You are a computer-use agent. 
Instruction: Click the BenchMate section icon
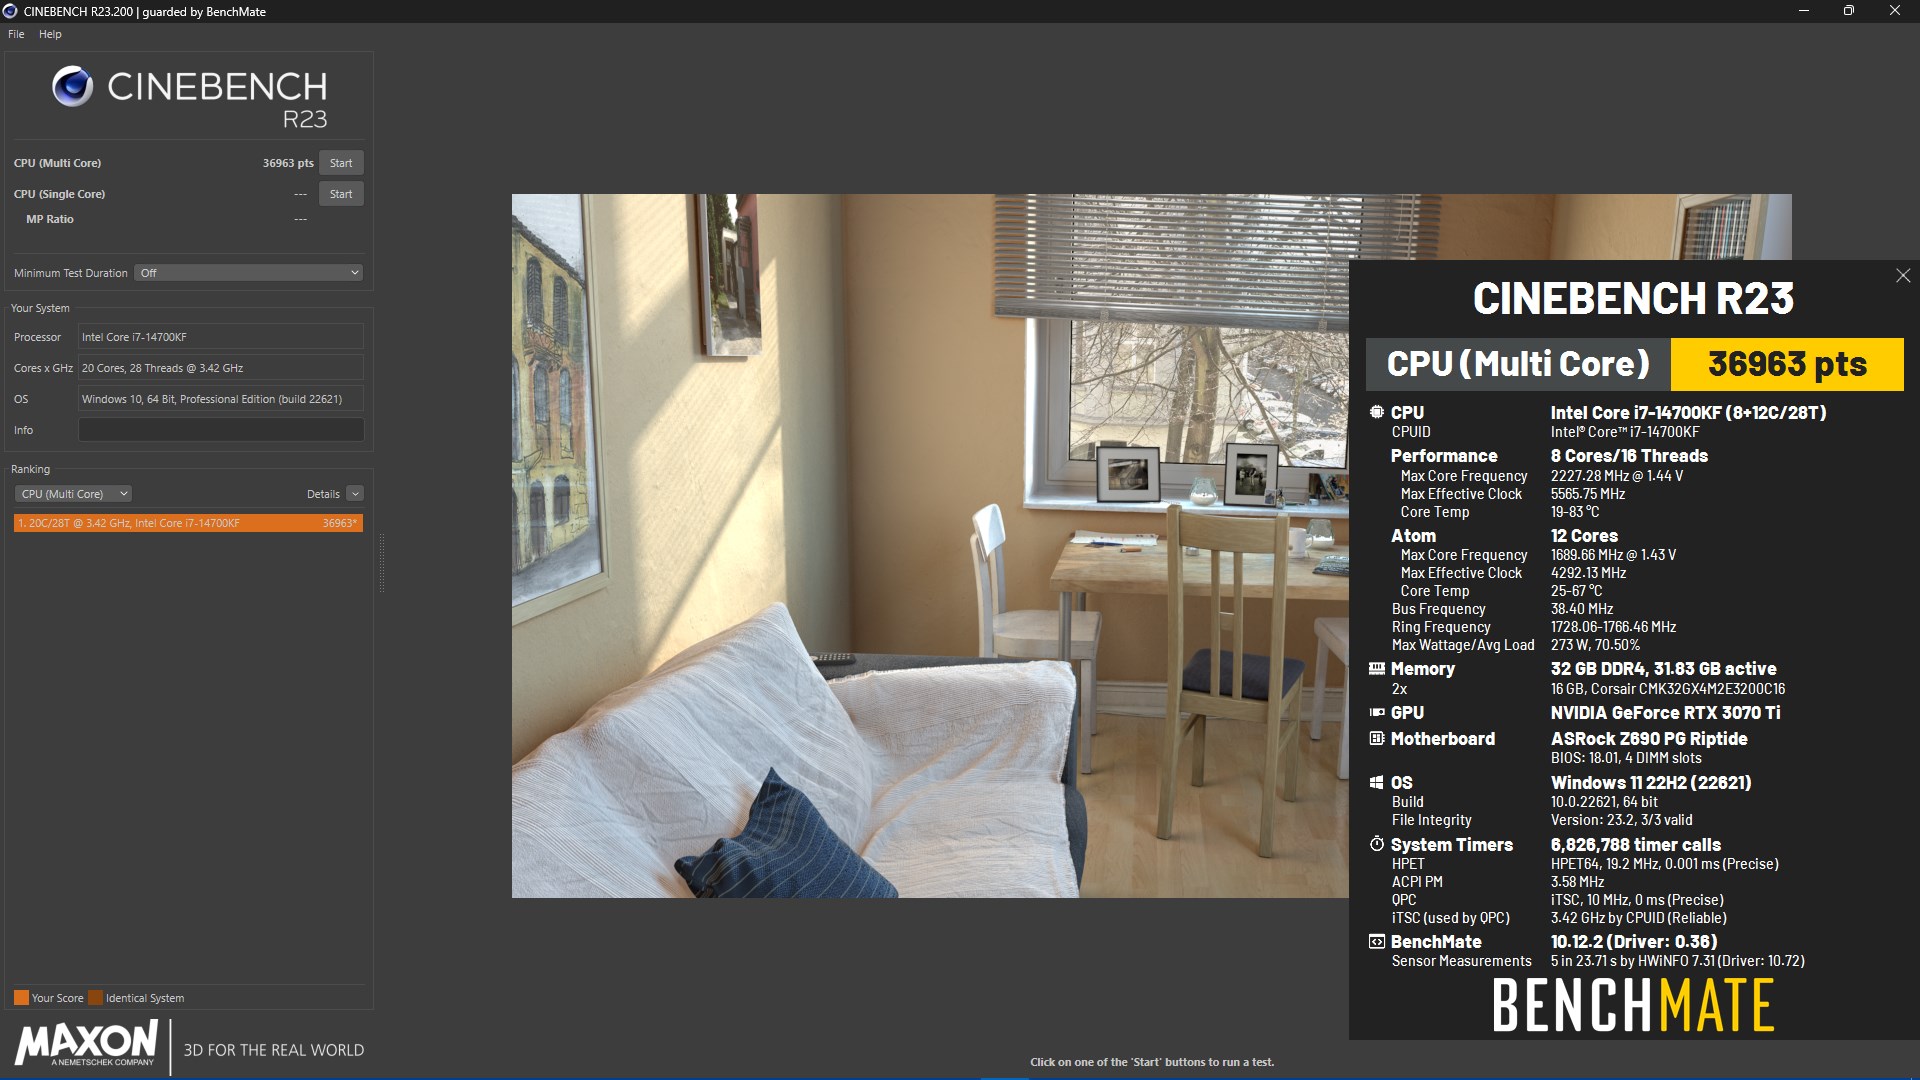tap(1377, 942)
